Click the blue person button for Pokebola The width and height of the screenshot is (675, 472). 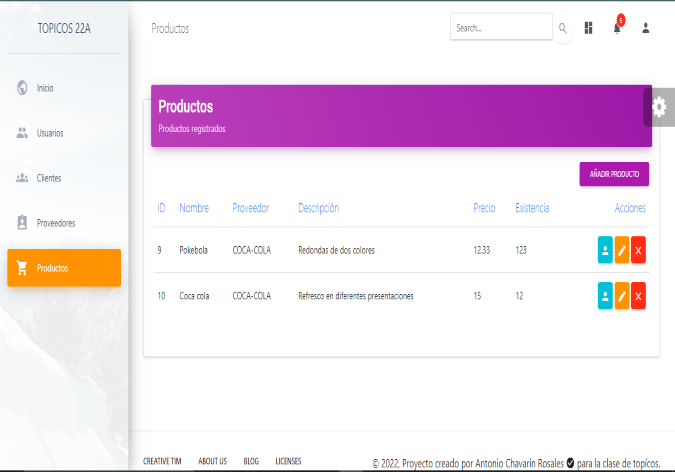605,250
